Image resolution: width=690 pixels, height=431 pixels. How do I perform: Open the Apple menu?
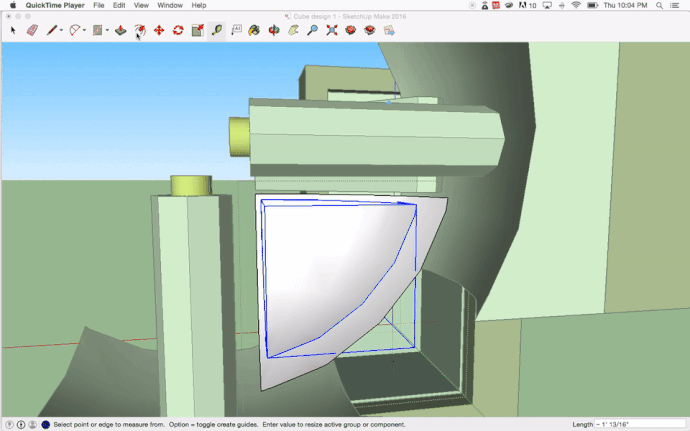pyautogui.click(x=13, y=5)
